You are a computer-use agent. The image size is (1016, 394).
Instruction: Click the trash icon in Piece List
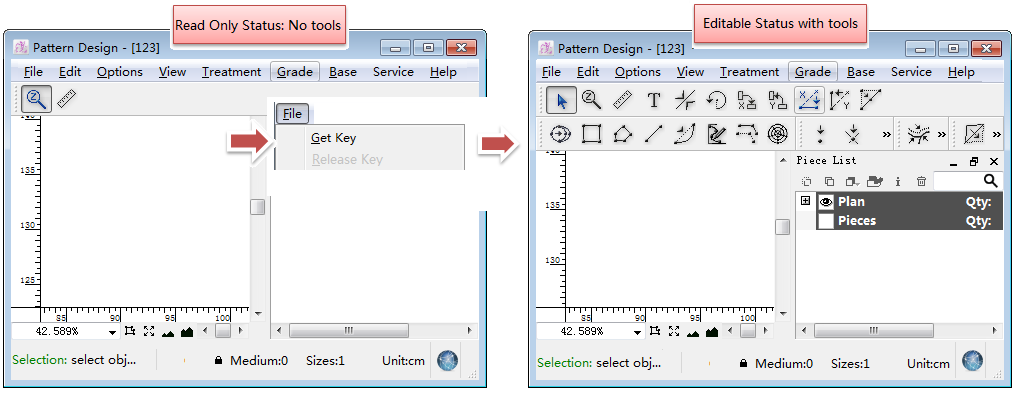(921, 181)
